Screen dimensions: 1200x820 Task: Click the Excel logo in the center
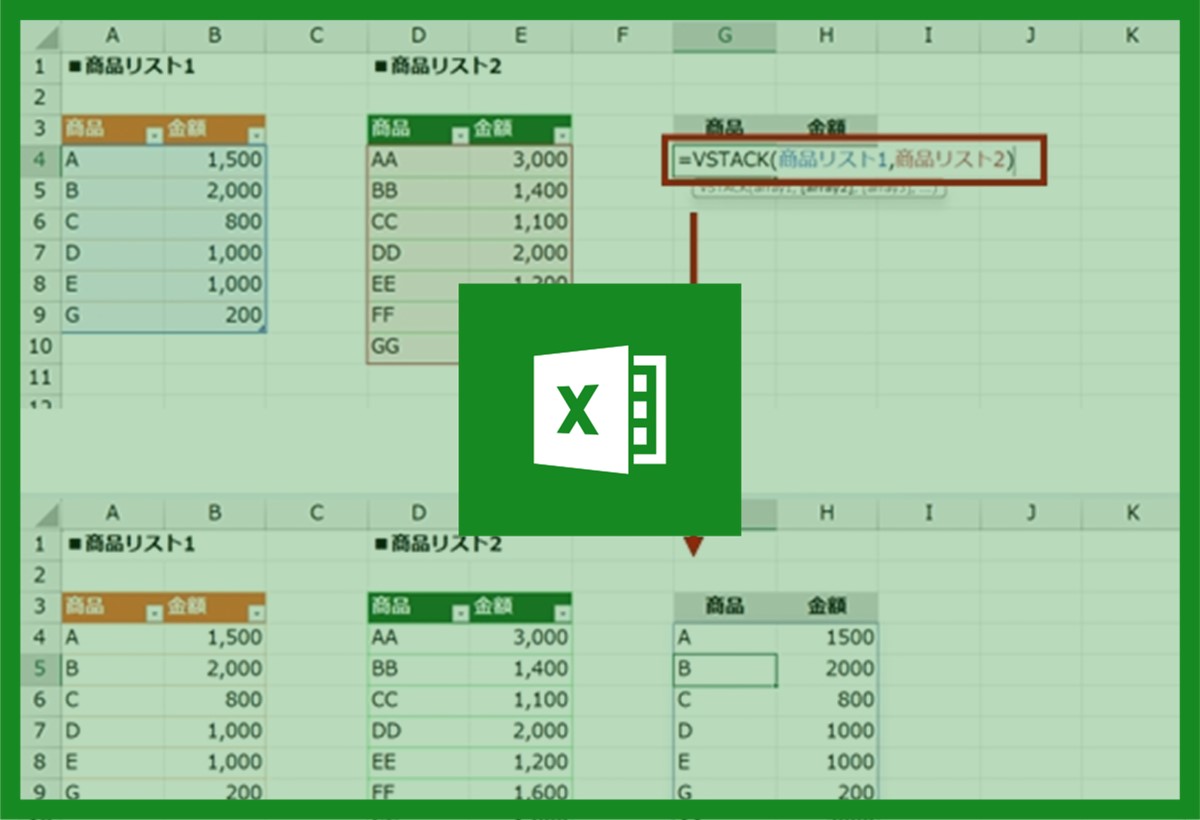pos(599,409)
